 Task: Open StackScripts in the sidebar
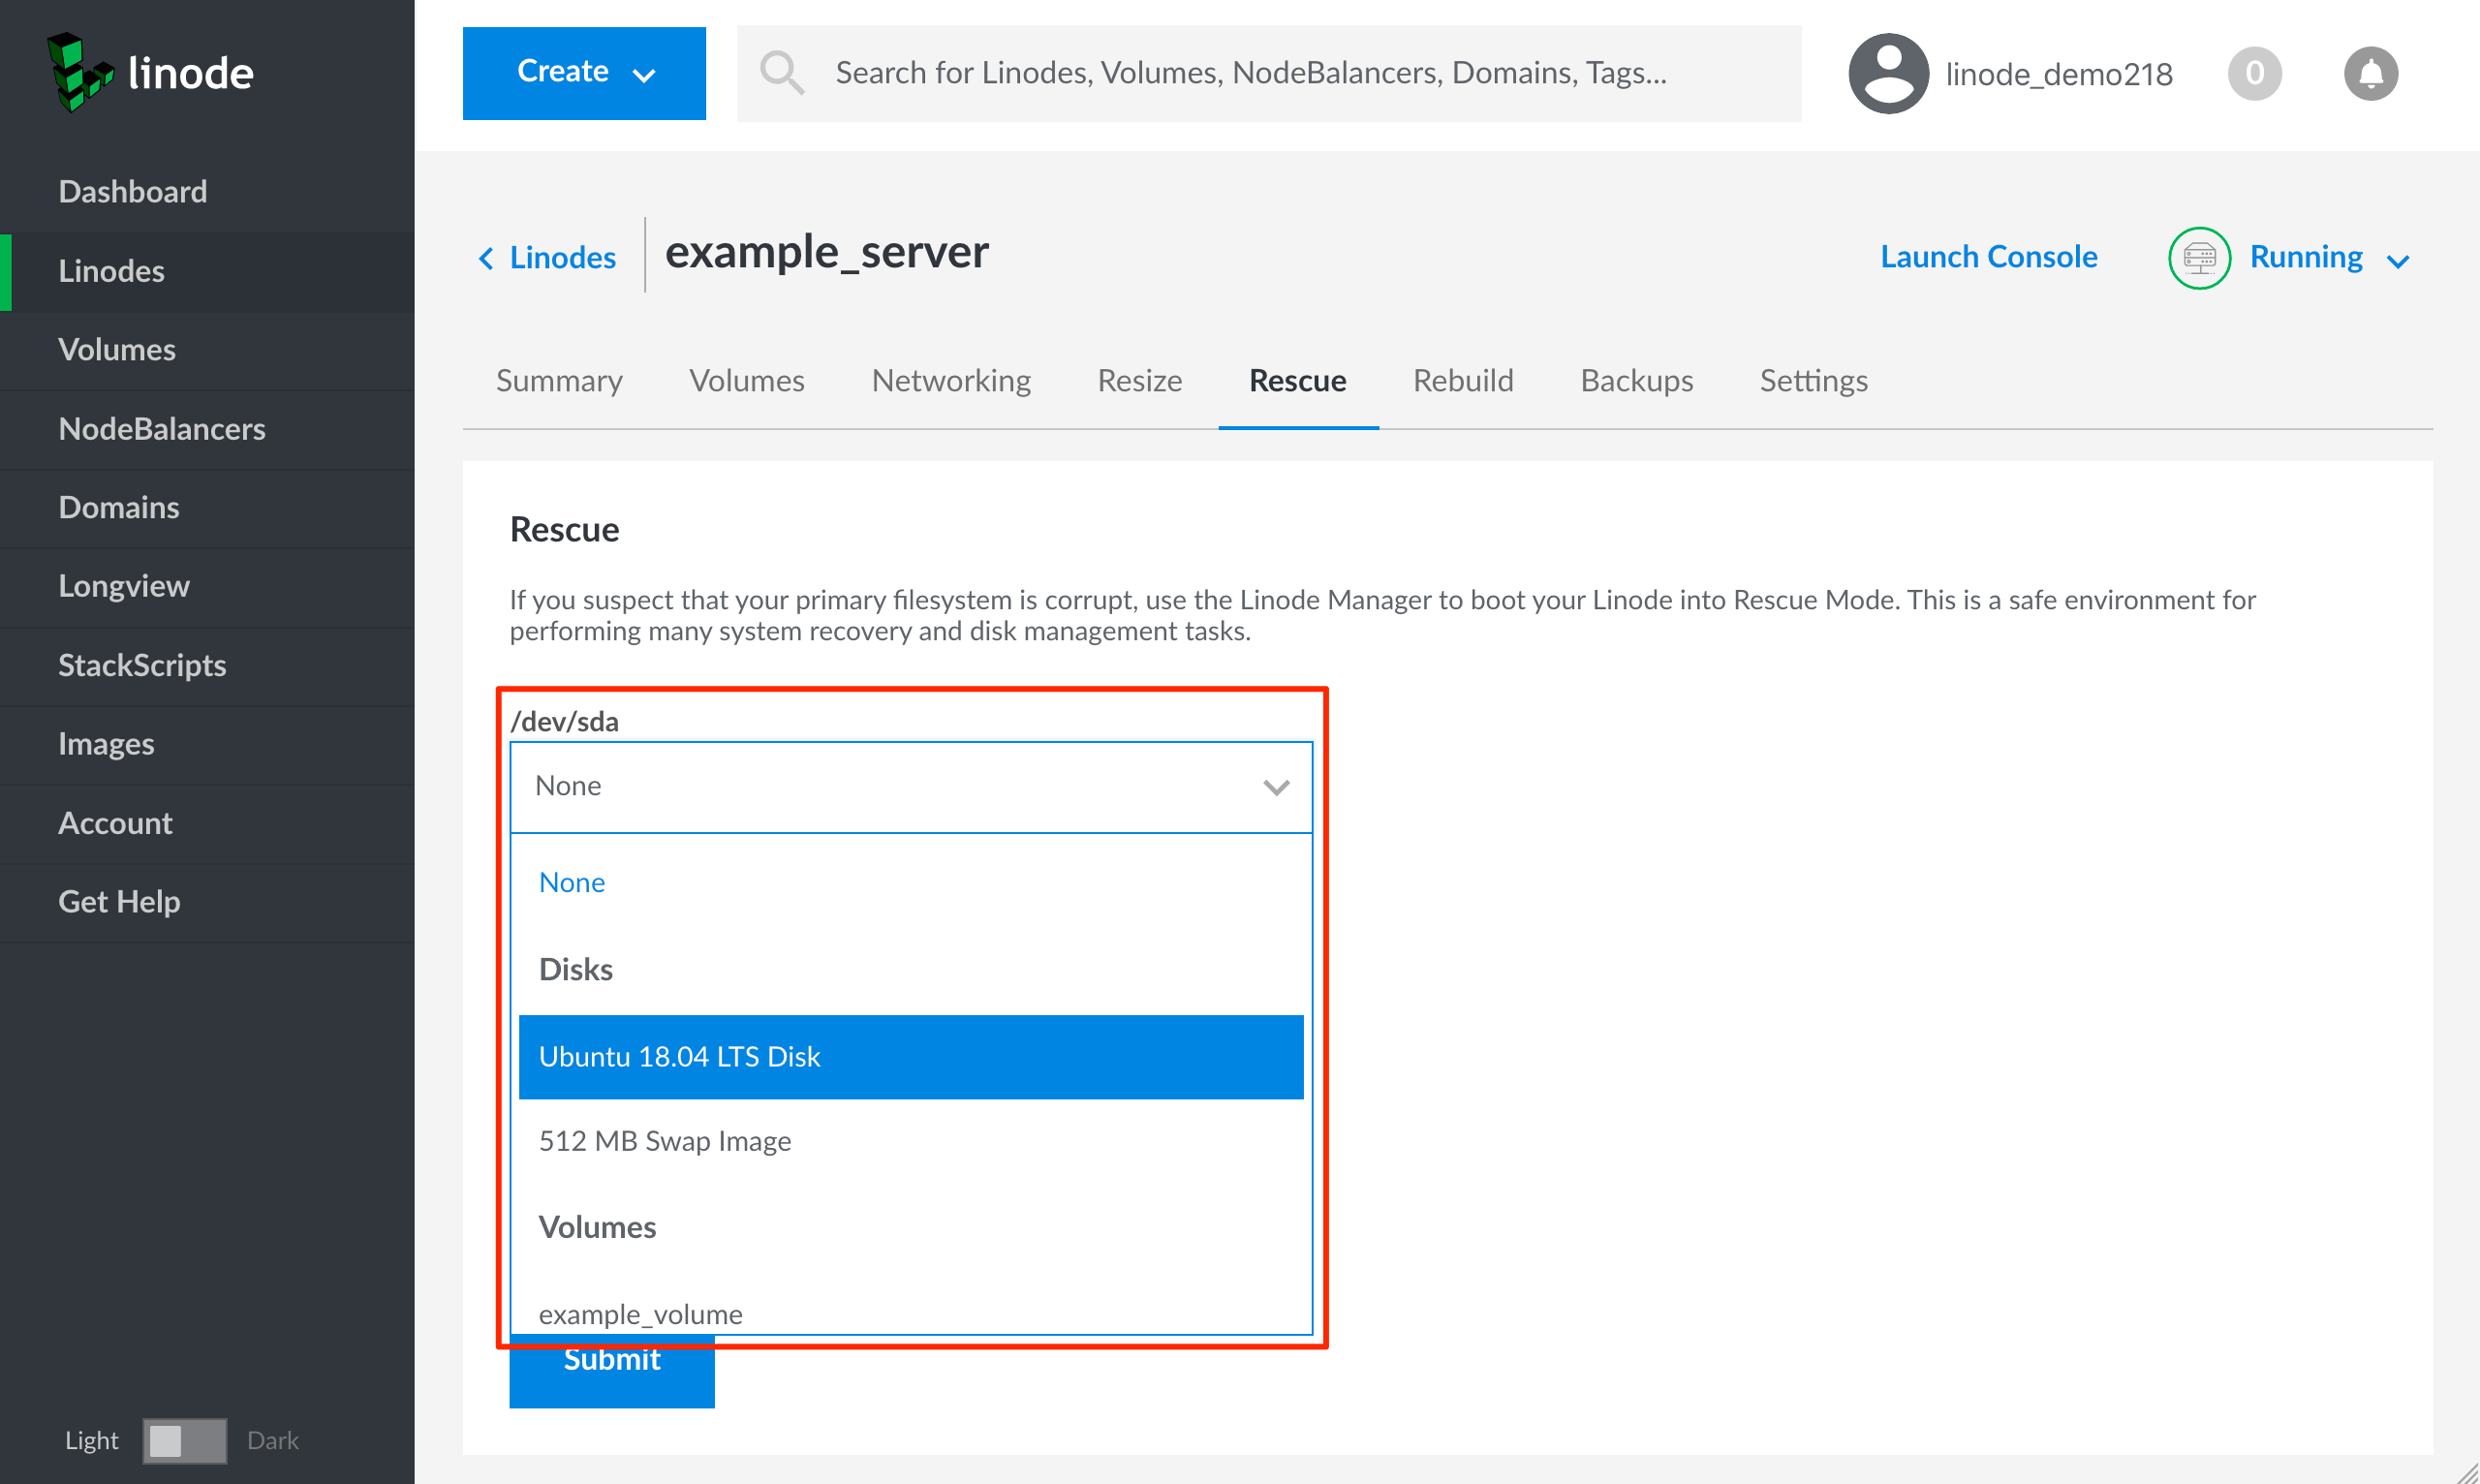coord(142,665)
